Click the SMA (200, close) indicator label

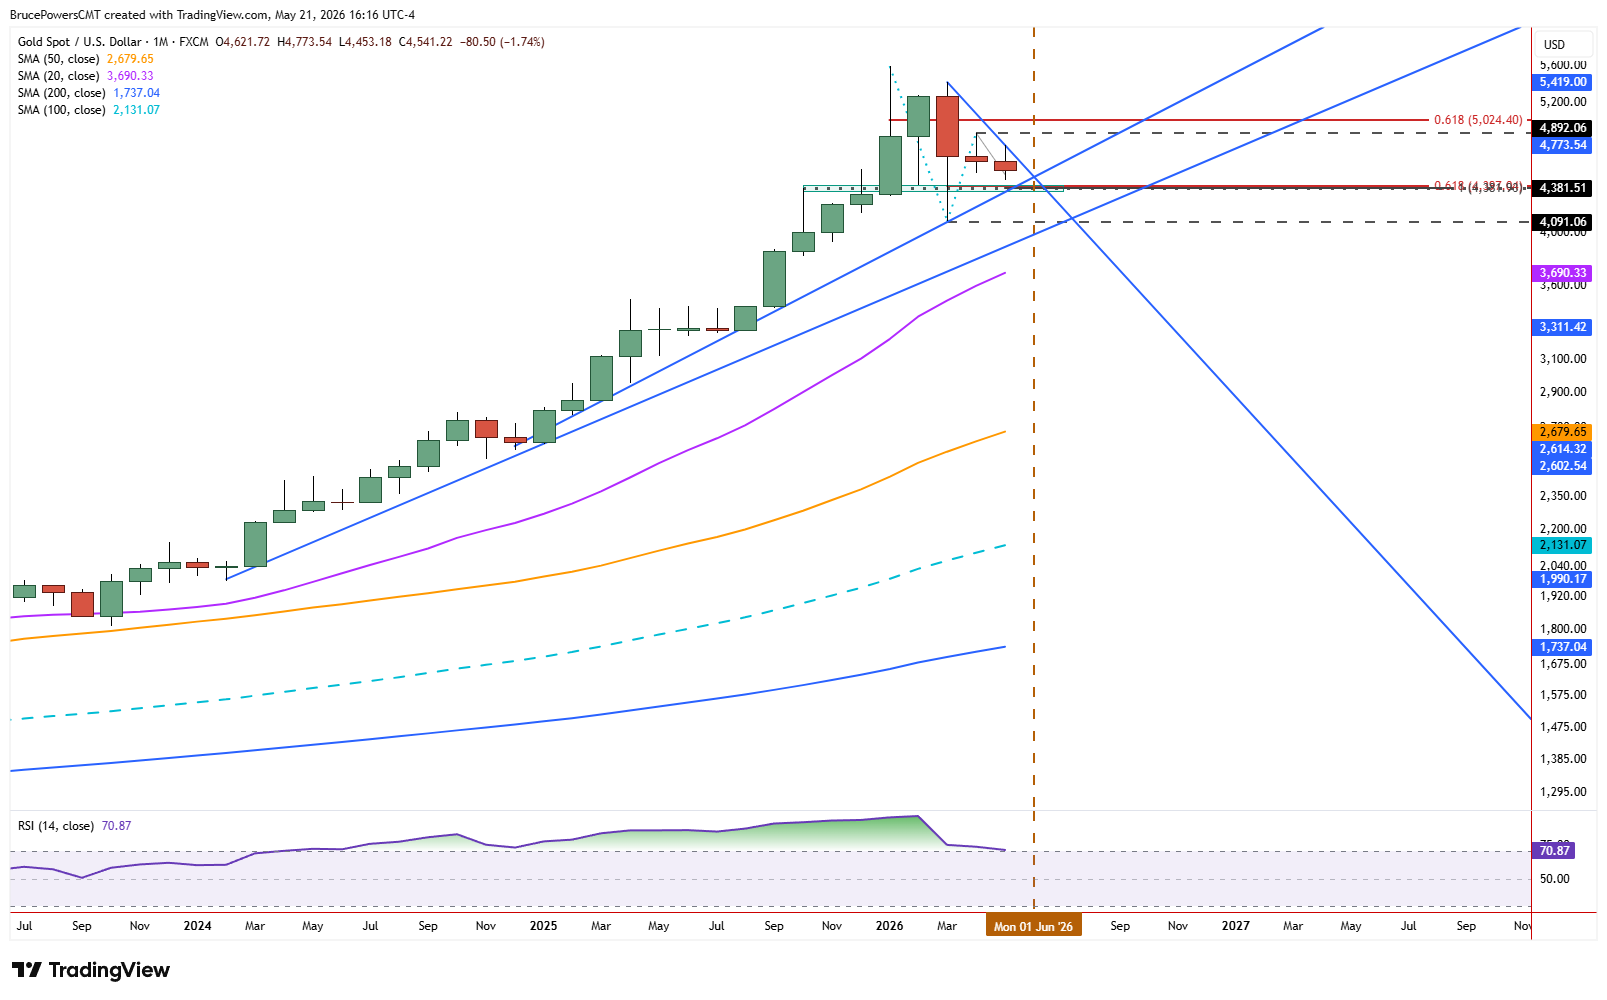[62, 93]
